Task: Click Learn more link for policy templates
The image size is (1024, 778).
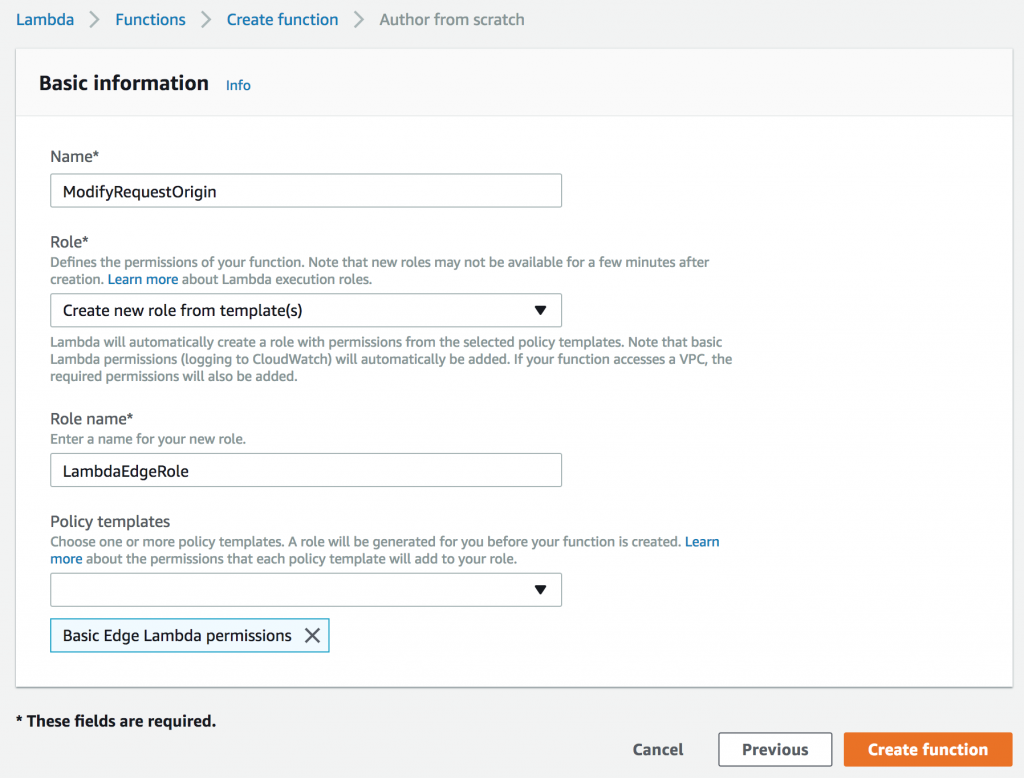Action: [x=701, y=541]
